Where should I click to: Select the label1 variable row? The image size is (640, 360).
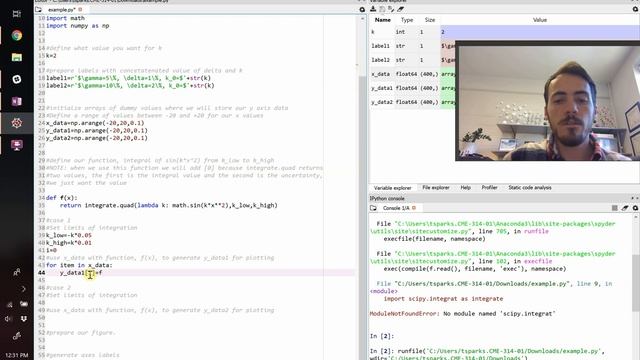click(412, 46)
